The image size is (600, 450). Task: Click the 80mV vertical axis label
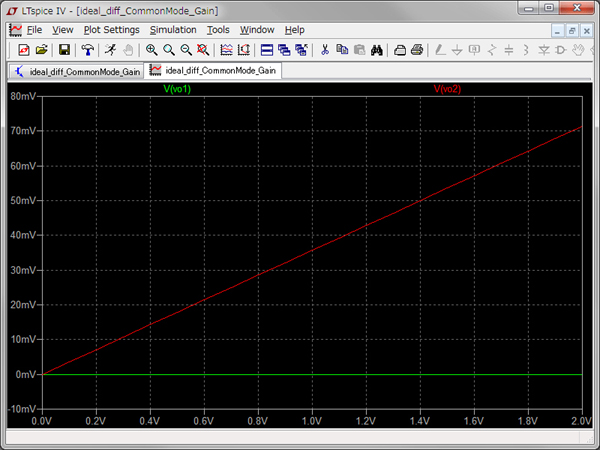(20, 97)
